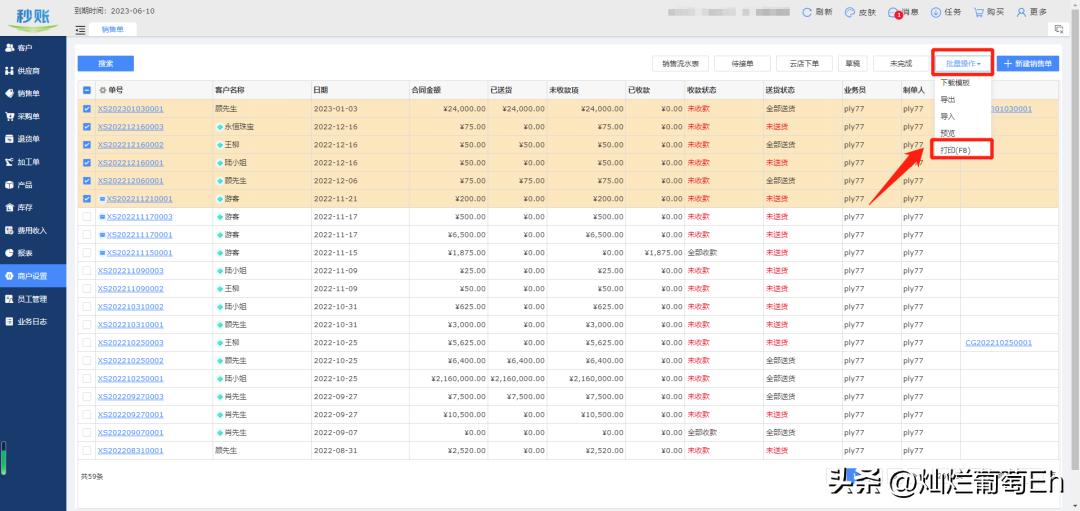Click the 刷新 refresh icon in top bar

(807, 12)
